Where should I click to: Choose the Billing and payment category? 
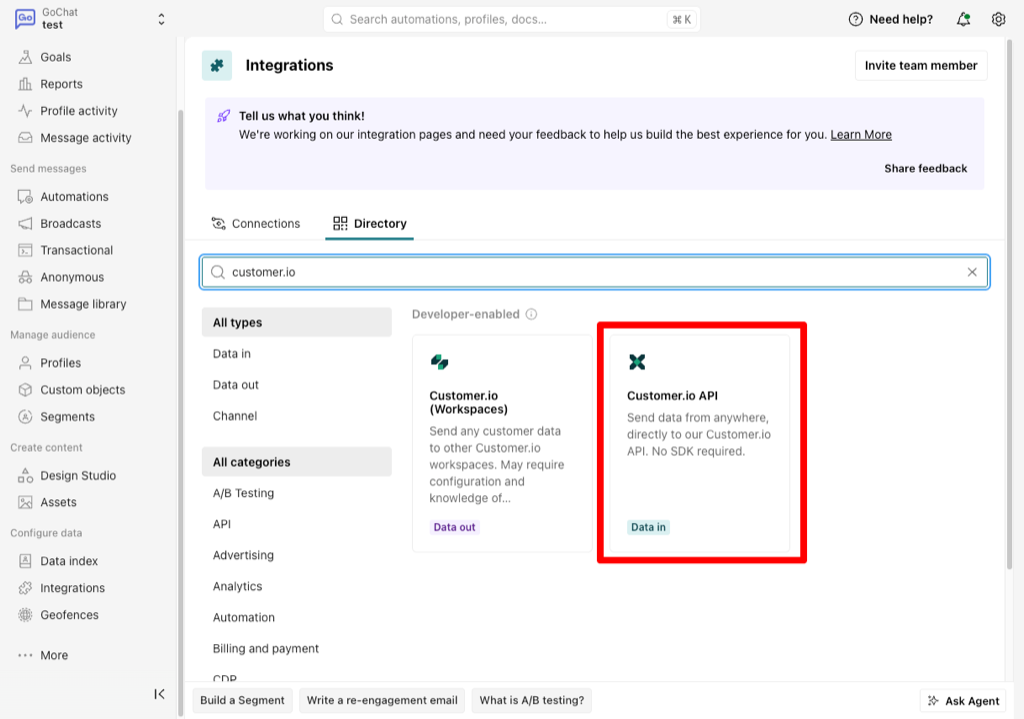pos(266,648)
